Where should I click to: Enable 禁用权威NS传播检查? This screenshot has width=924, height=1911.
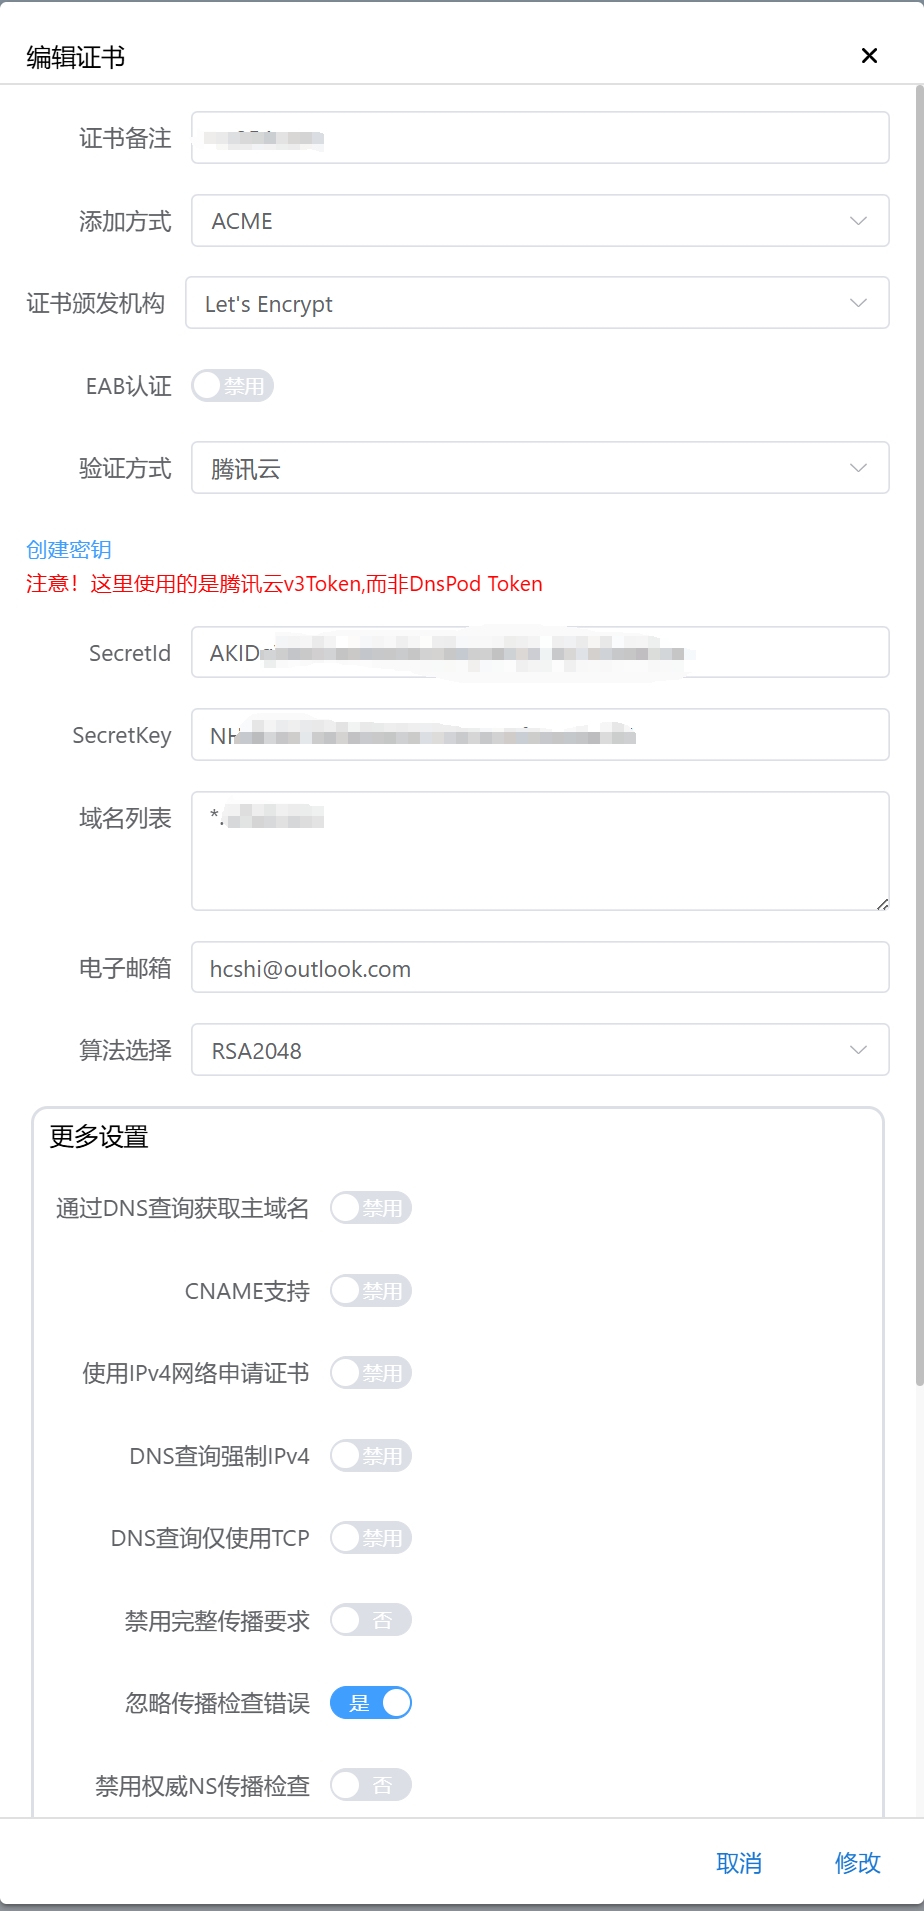[x=370, y=1784]
